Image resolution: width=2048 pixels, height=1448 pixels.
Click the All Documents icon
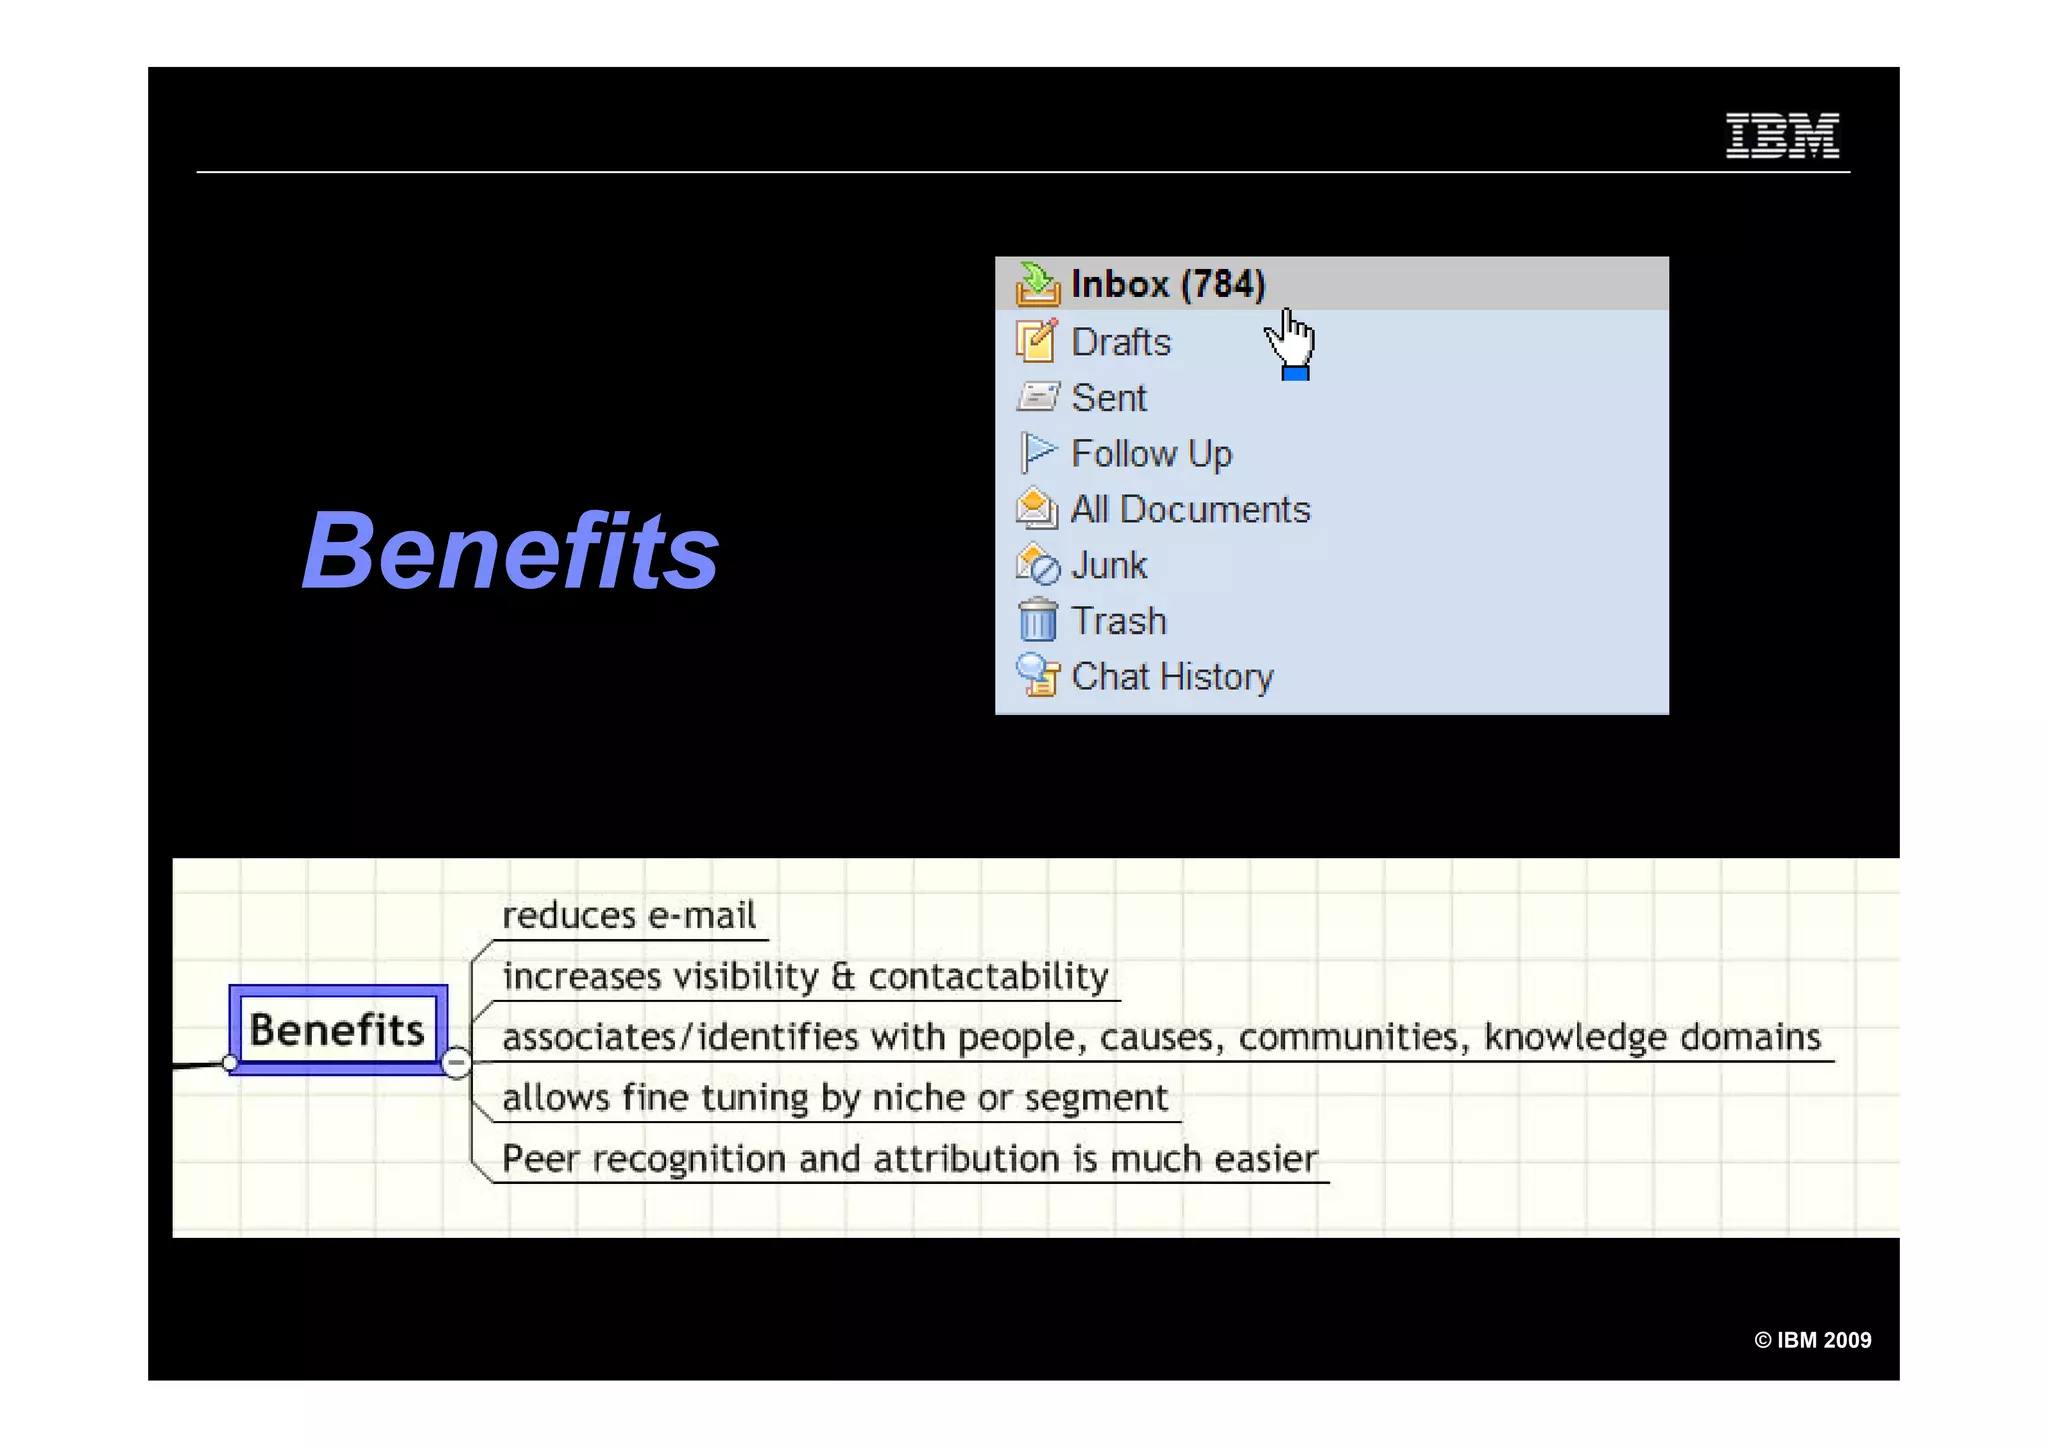point(1037,508)
